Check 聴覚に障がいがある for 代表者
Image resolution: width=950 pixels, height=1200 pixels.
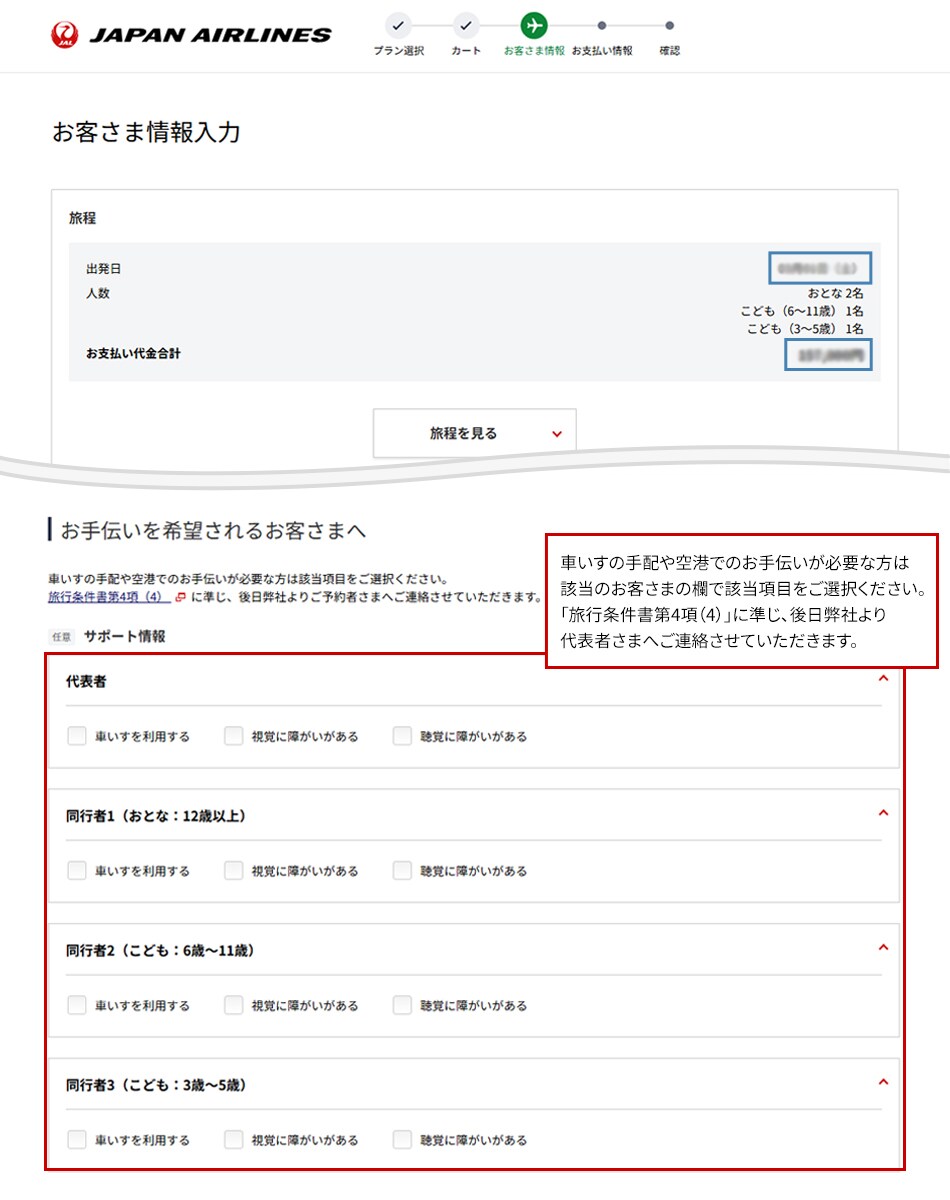[x=402, y=736]
